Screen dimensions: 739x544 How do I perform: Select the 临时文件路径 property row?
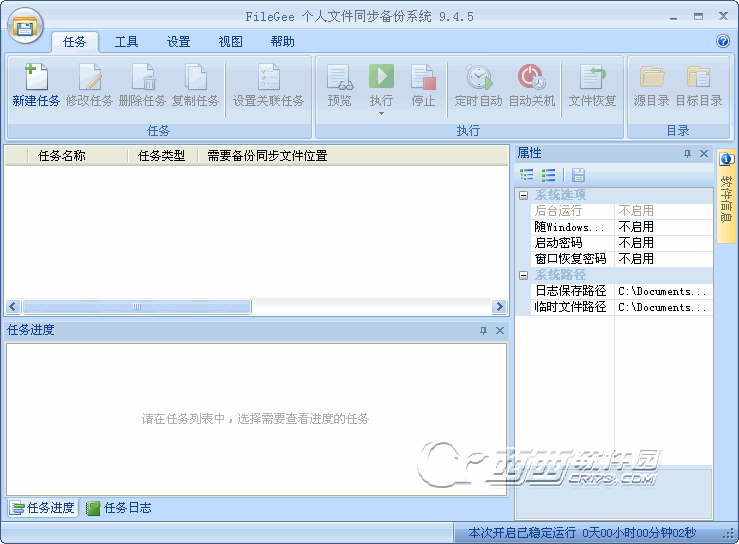tap(622, 307)
